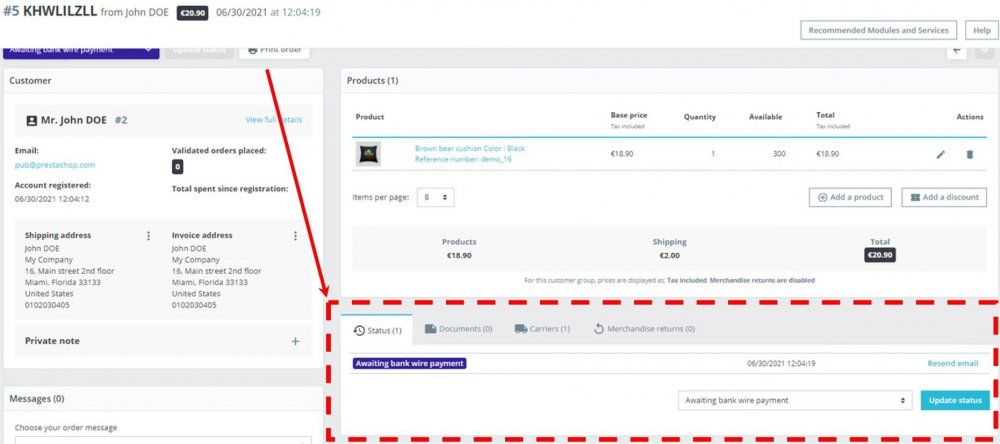This screenshot has width=1000, height=444.
Task: Open Recommended Modules and Services
Action: click(879, 30)
